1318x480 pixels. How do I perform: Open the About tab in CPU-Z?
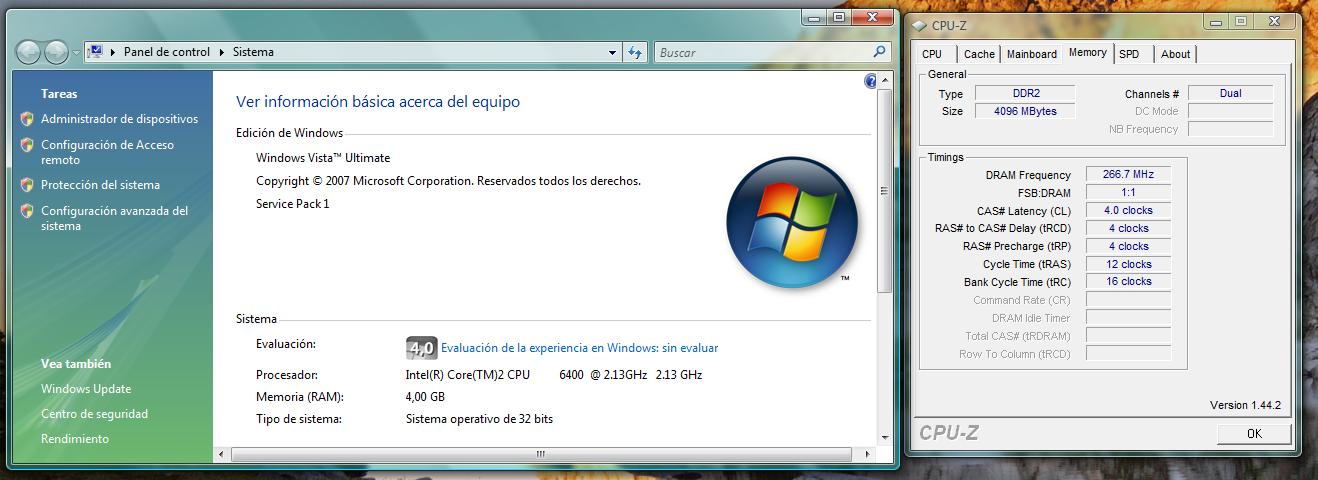pos(1176,54)
